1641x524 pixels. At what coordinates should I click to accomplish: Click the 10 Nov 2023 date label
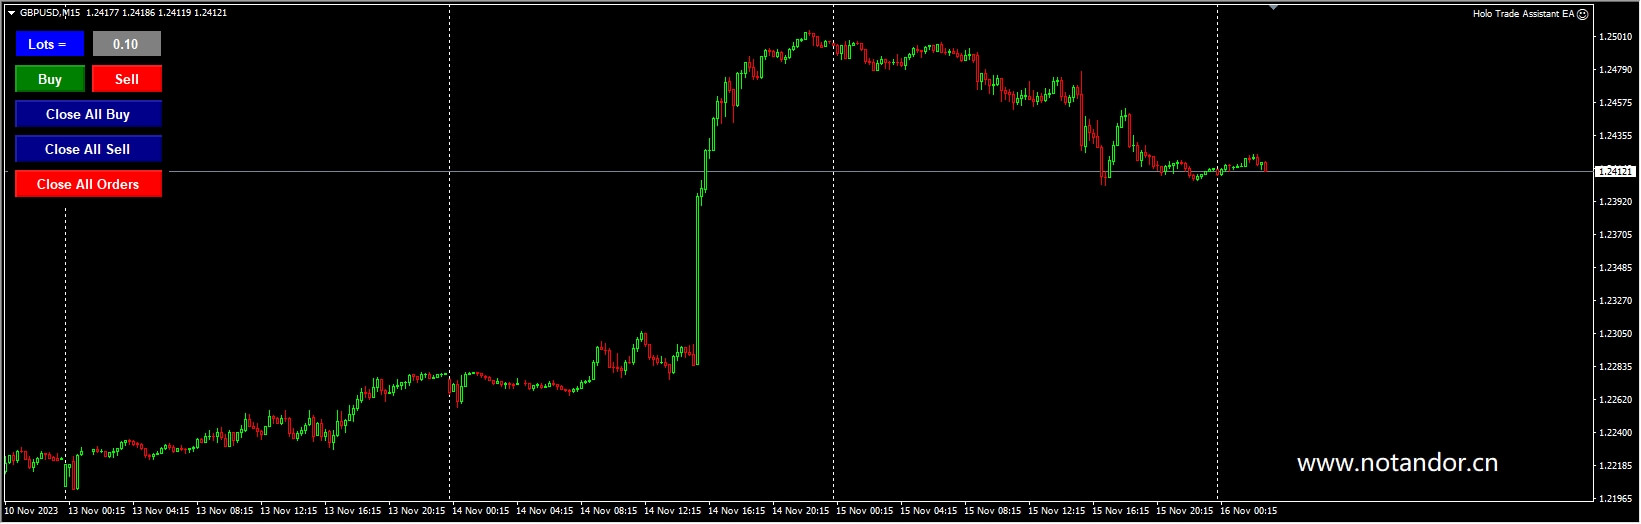[x=31, y=511]
